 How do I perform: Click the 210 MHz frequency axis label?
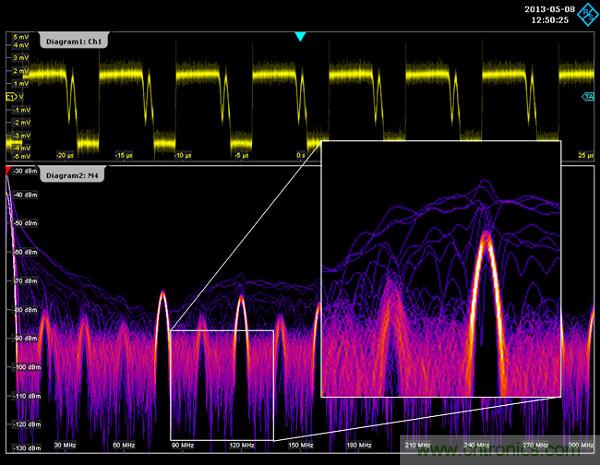point(418,444)
